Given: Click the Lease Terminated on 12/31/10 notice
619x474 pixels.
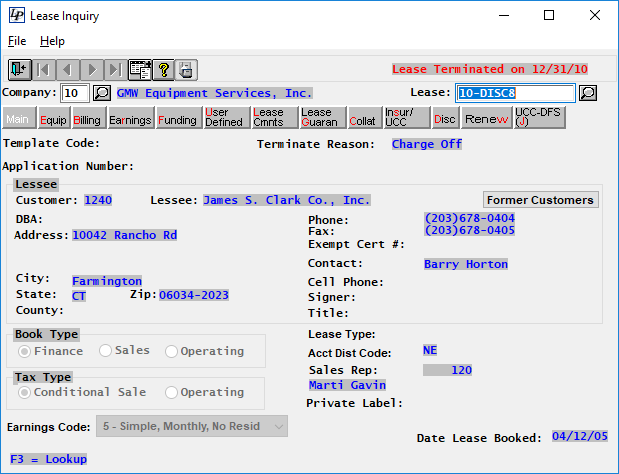Looking at the screenshot, I should tap(490, 69).
